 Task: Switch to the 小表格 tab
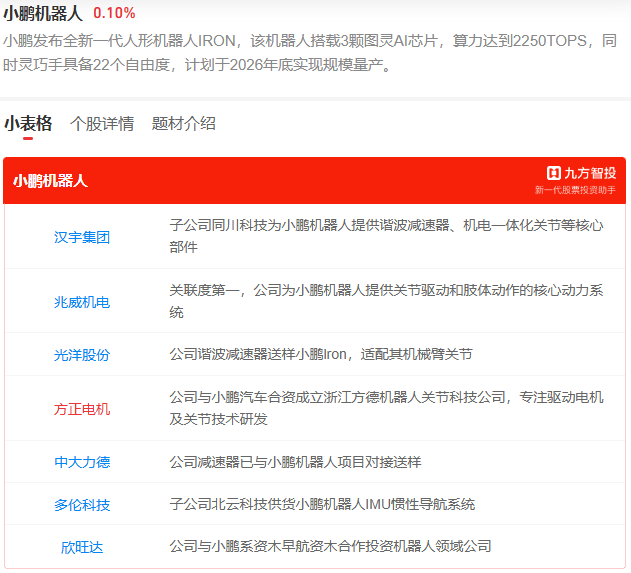pos(28,124)
